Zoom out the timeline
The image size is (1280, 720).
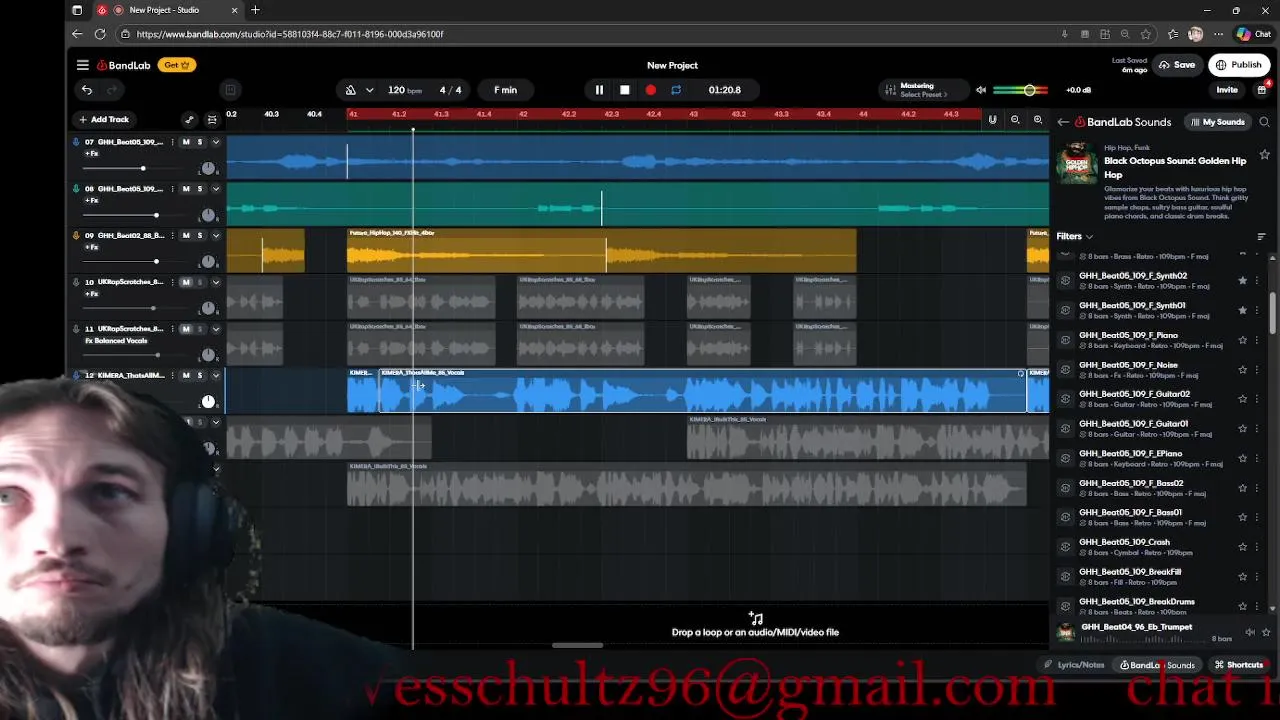[x=1015, y=120]
